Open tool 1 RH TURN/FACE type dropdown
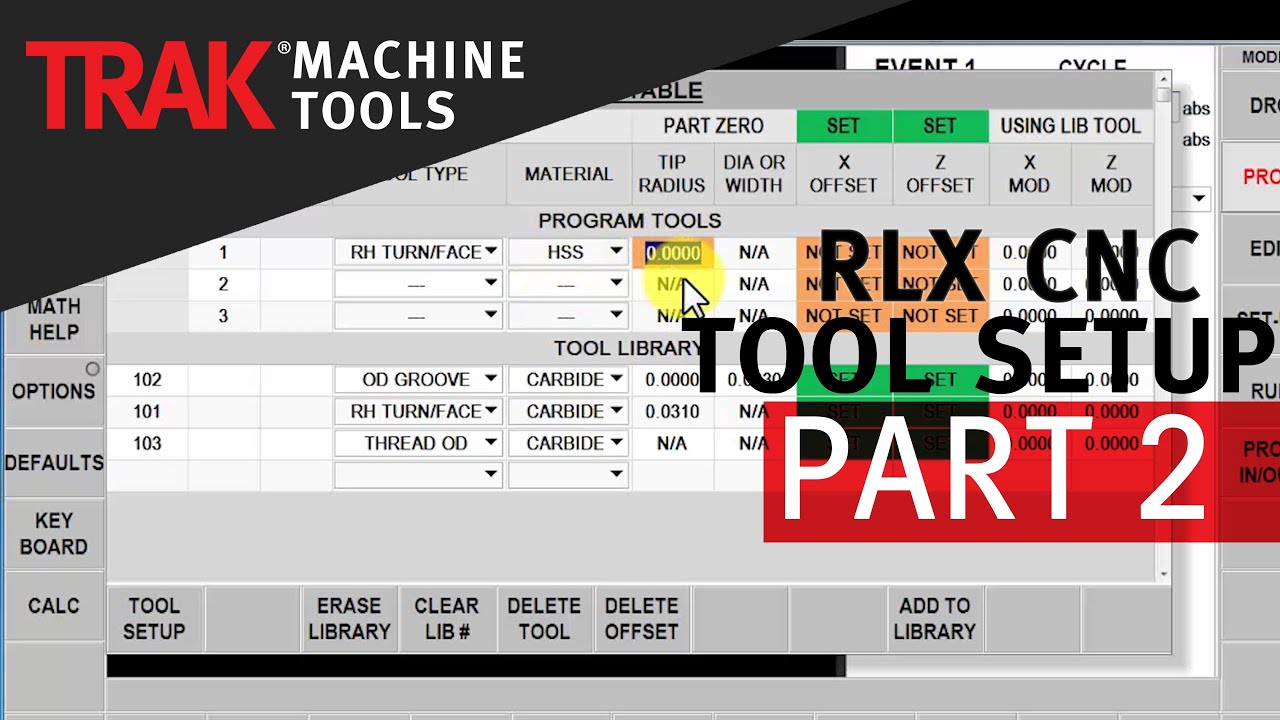 tap(418, 253)
